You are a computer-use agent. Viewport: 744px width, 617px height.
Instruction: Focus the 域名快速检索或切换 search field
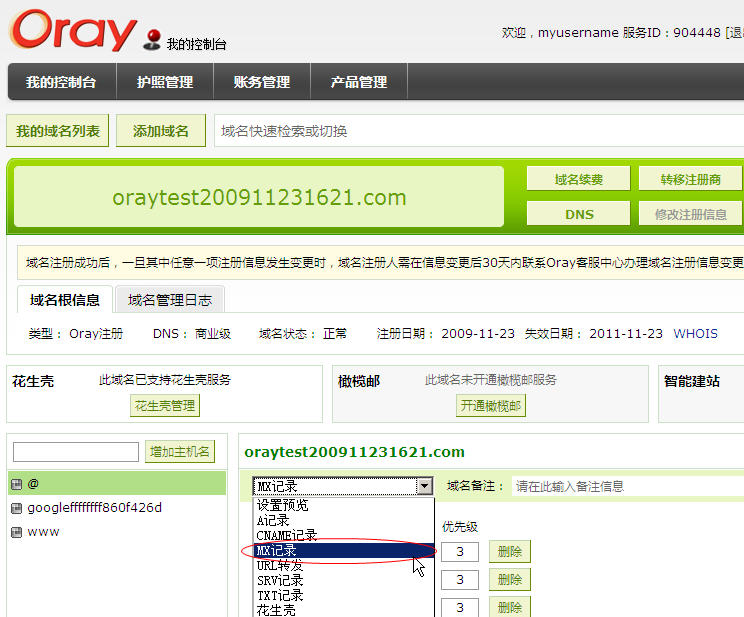tap(479, 131)
